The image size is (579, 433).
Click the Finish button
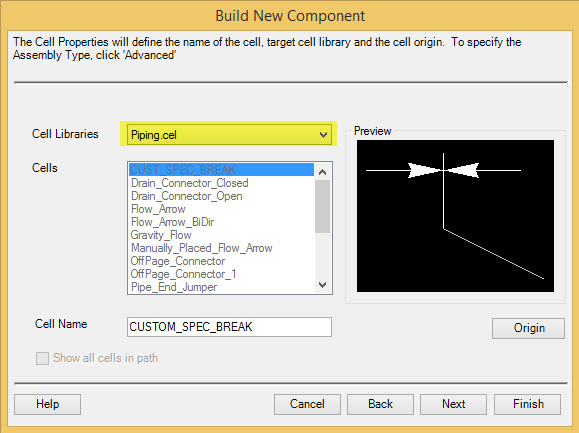pos(528,404)
